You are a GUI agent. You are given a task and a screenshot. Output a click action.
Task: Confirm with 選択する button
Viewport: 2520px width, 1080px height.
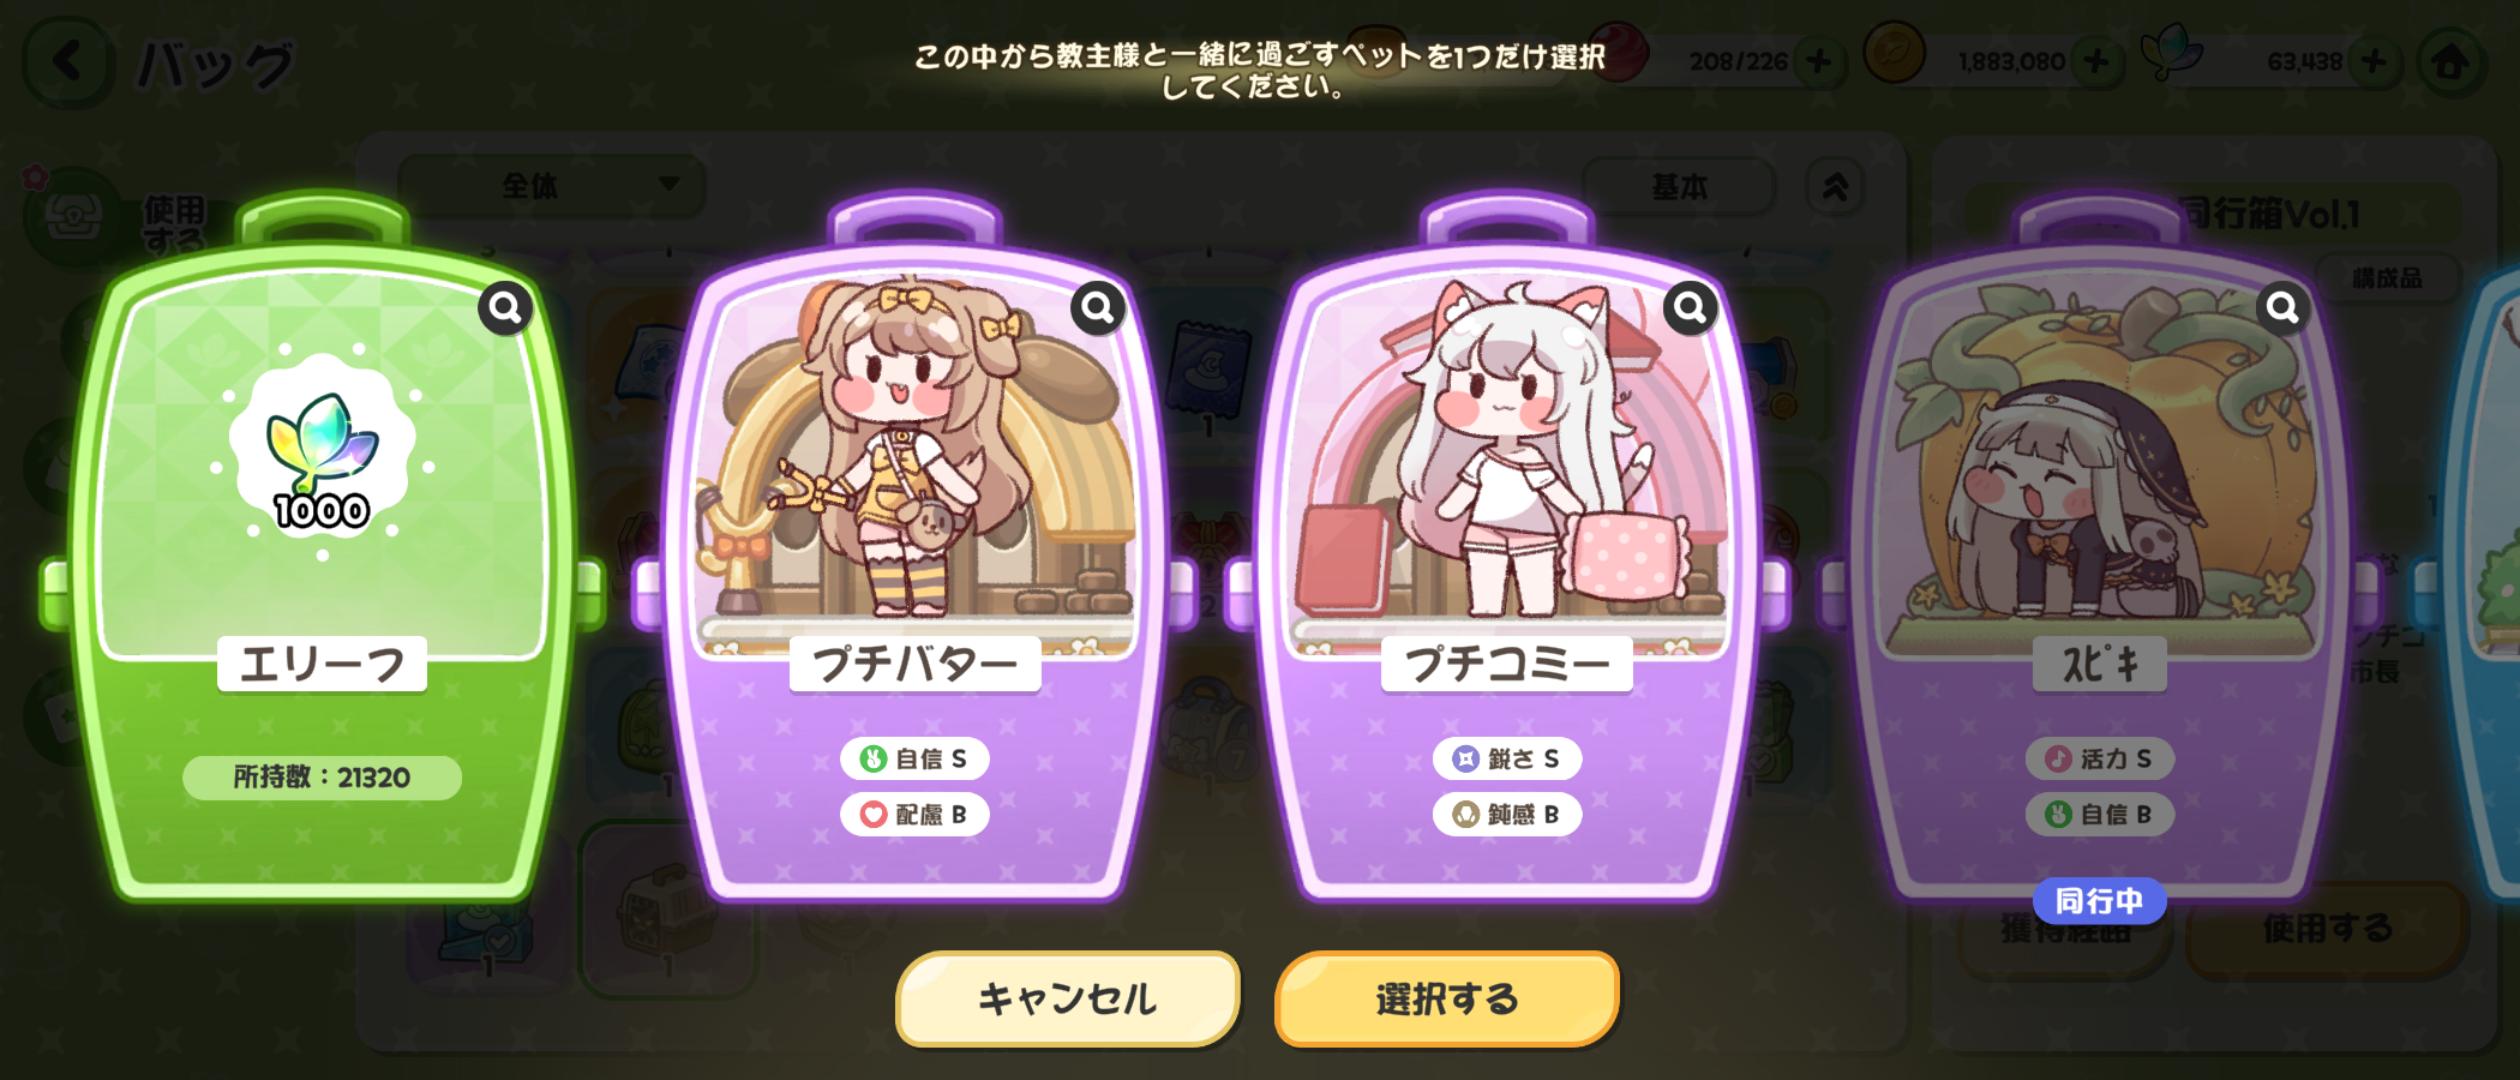coord(1446,998)
